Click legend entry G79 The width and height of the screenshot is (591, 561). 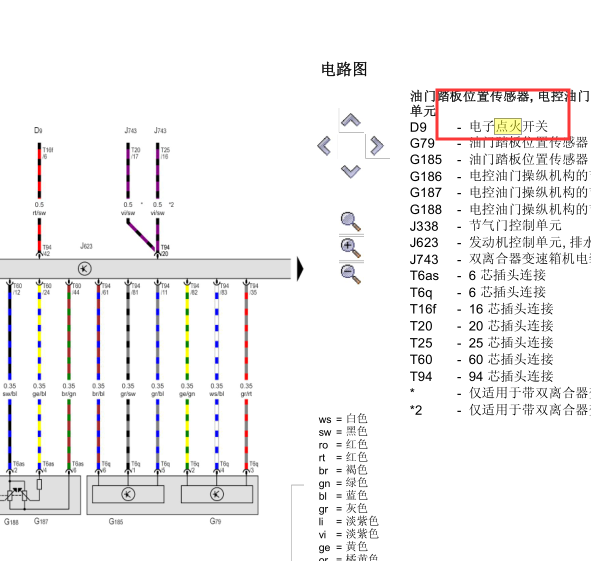point(500,143)
